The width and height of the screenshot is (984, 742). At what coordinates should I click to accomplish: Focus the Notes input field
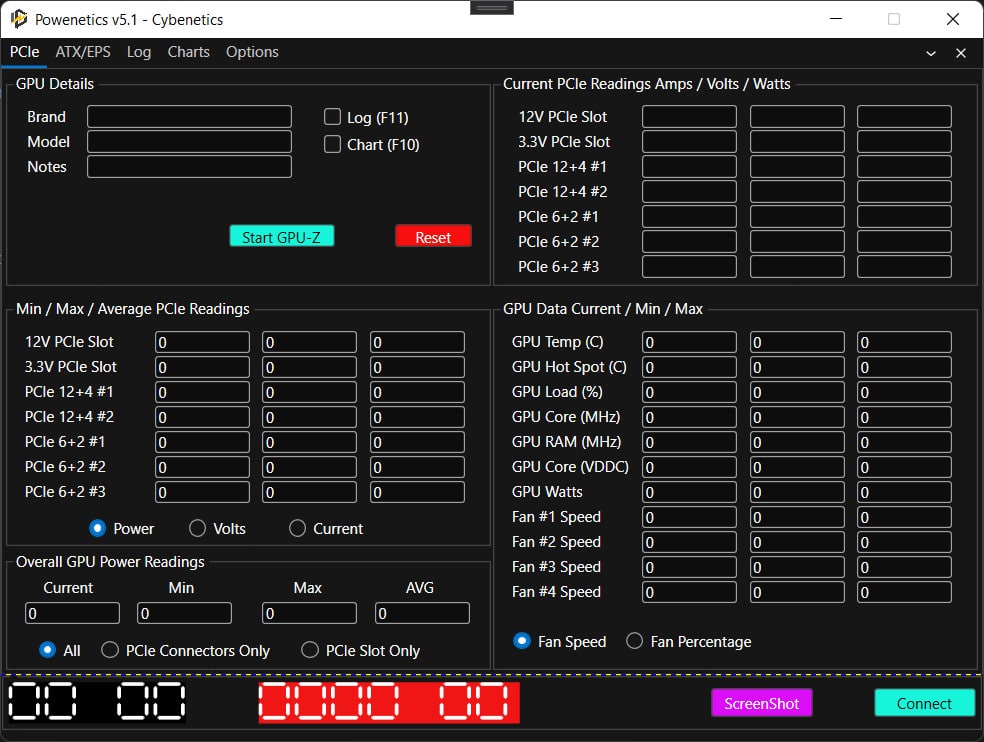(190, 167)
